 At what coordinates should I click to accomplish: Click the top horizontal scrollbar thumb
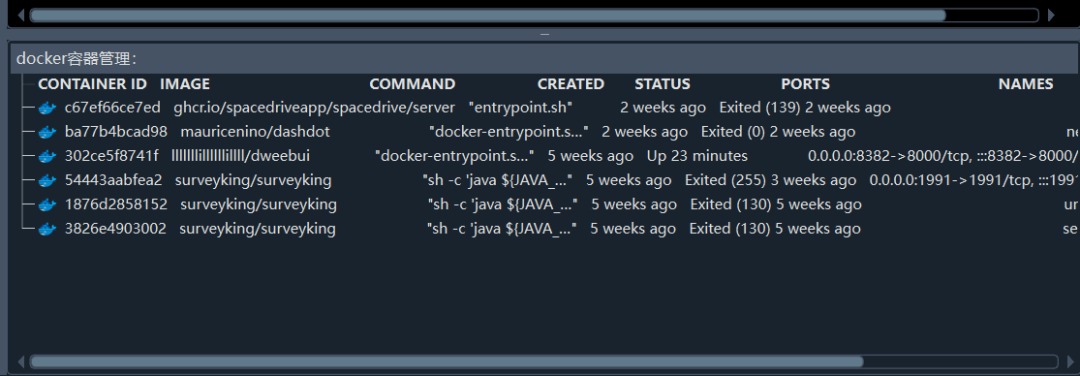tap(488, 15)
